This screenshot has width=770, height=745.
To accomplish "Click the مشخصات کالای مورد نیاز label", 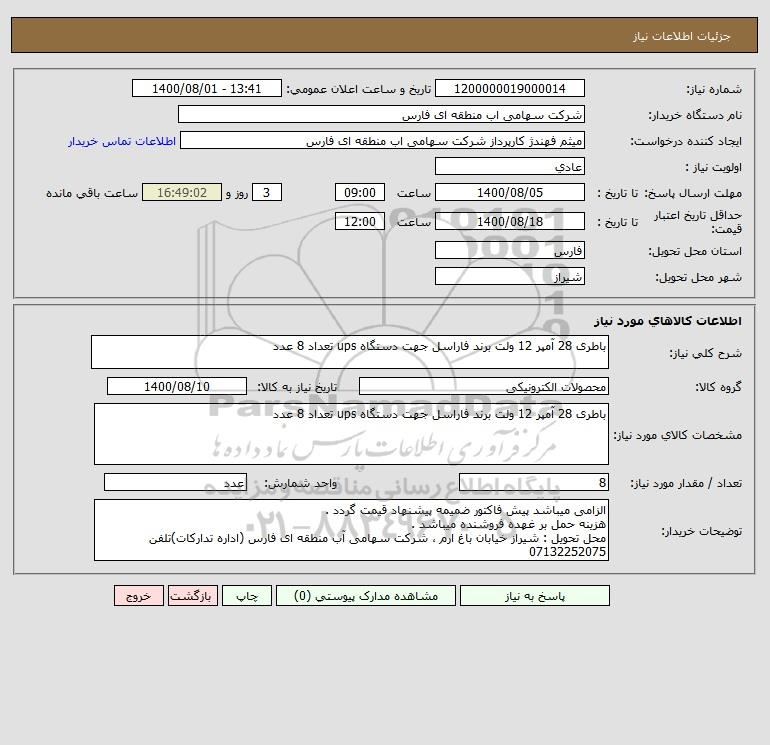I will click(678, 435).
